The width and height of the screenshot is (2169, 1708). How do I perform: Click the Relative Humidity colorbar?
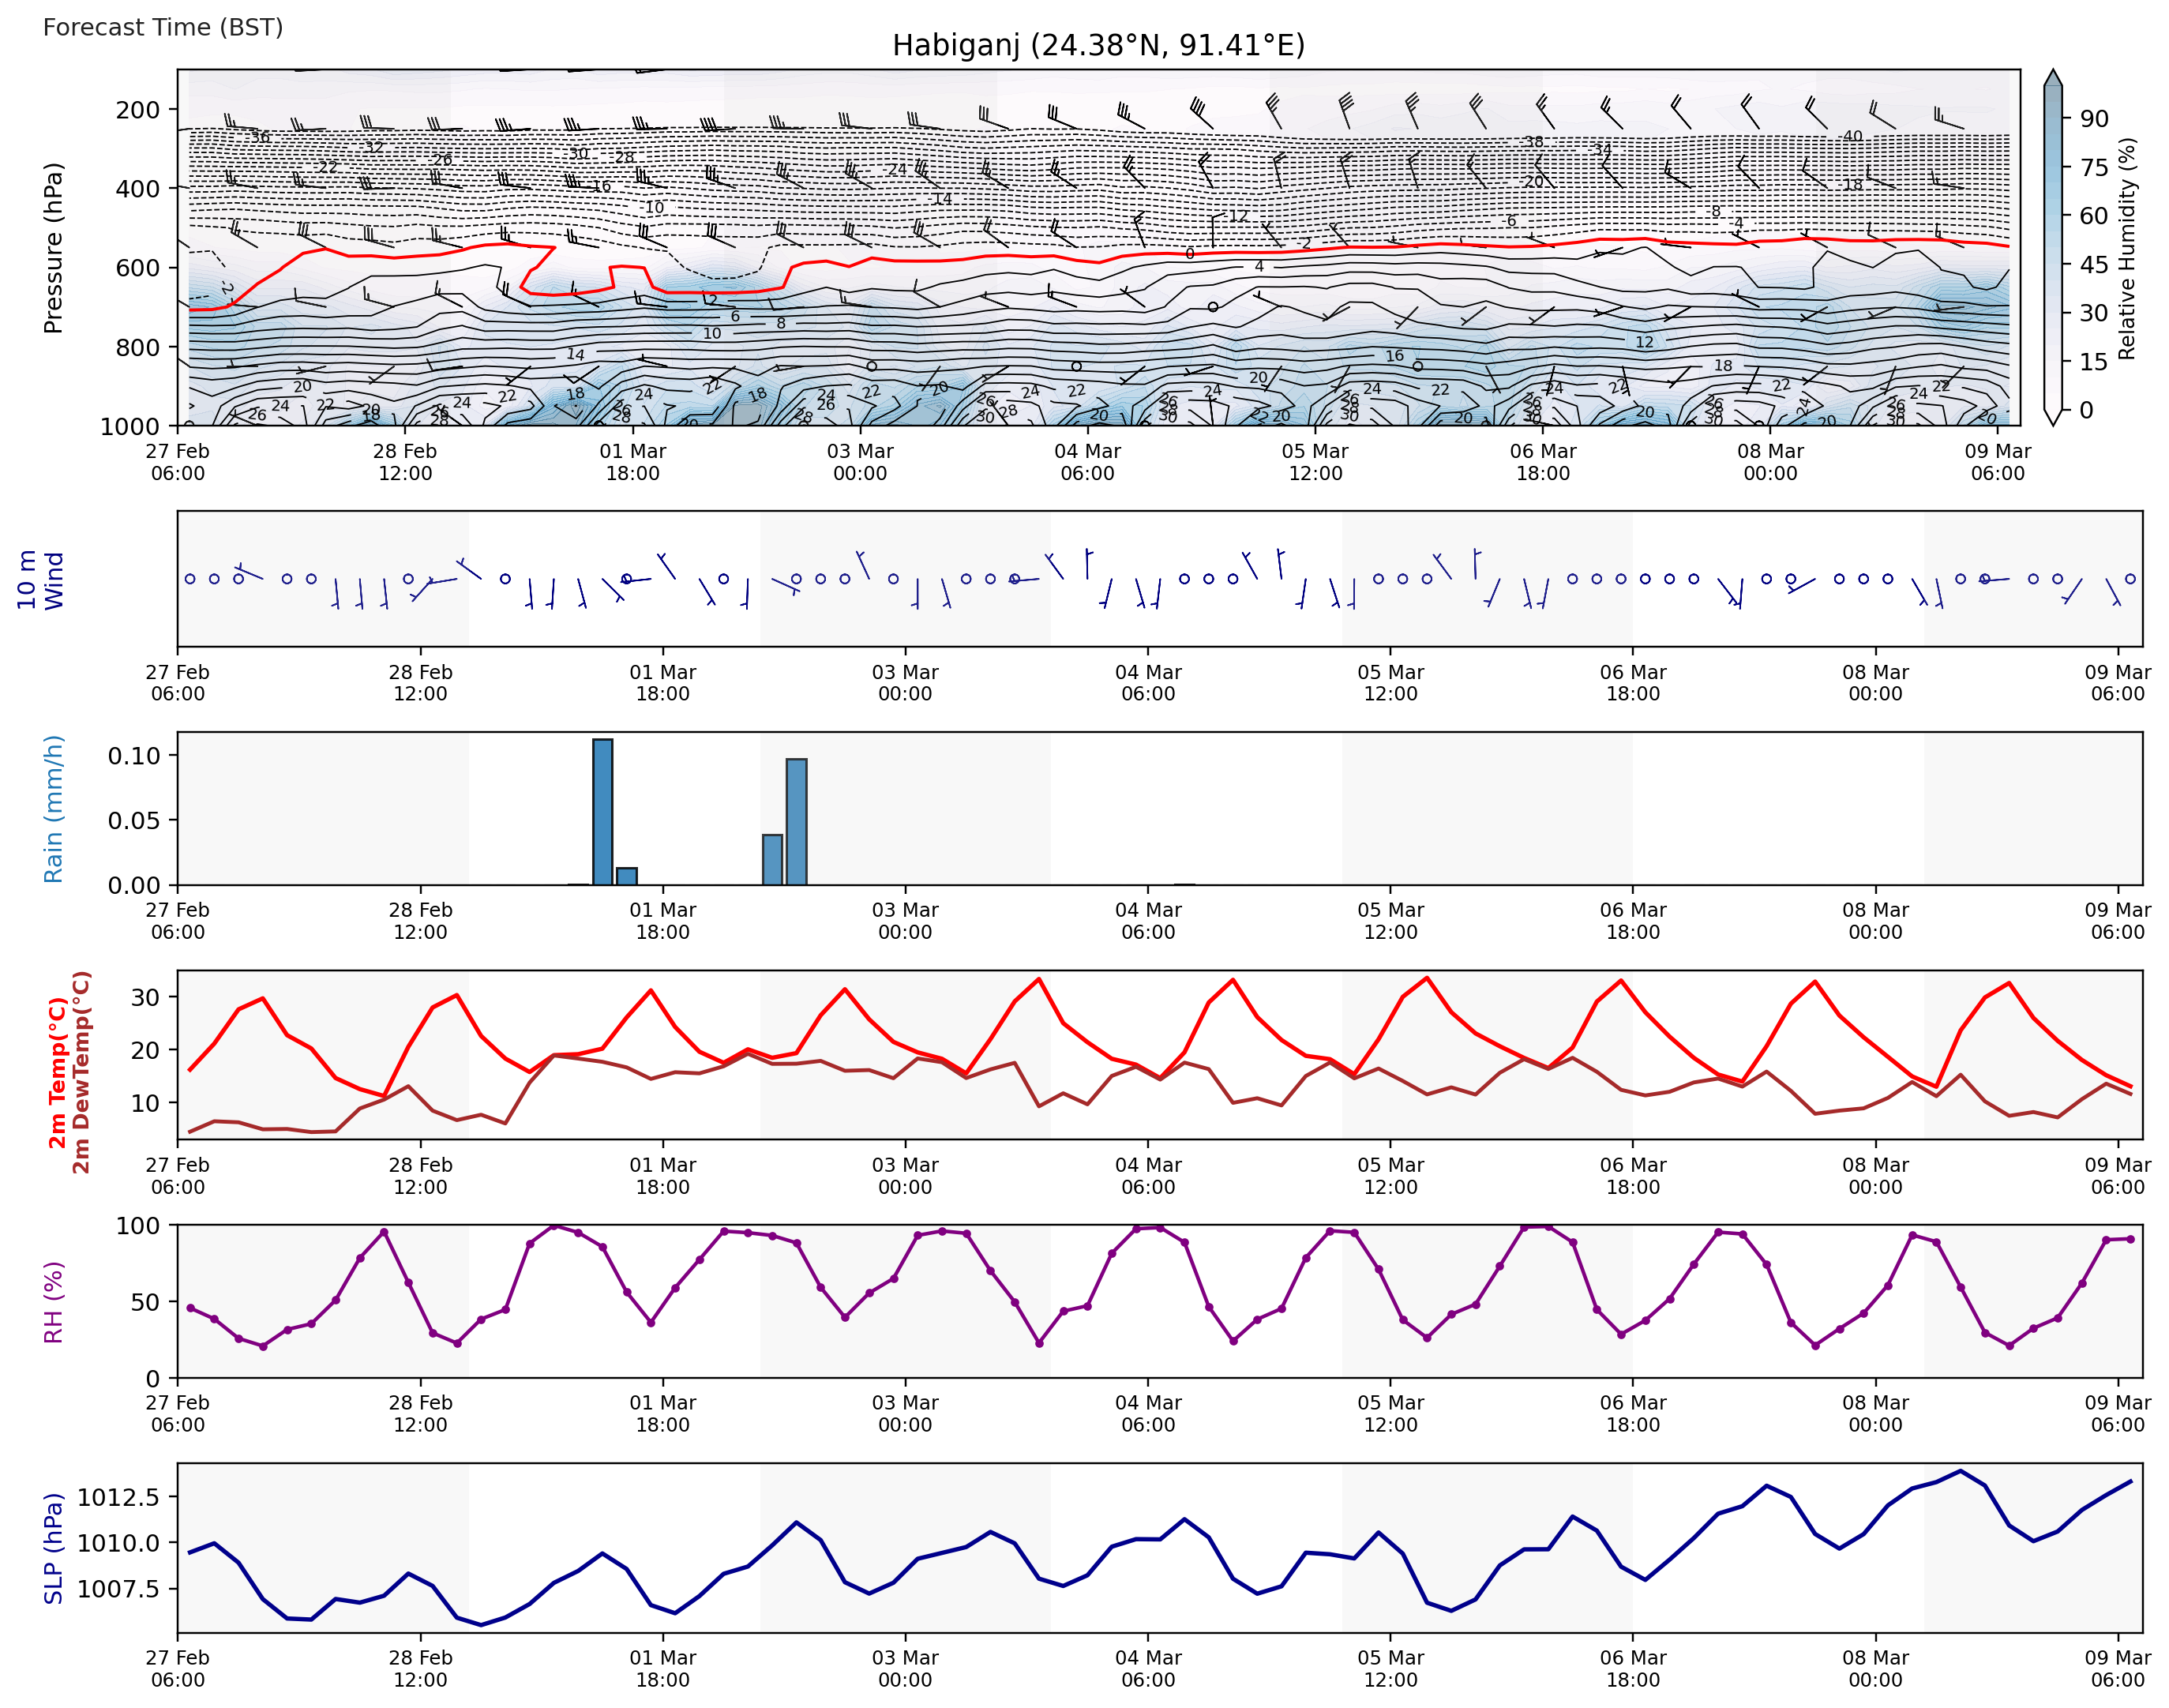pyautogui.click(x=2052, y=250)
